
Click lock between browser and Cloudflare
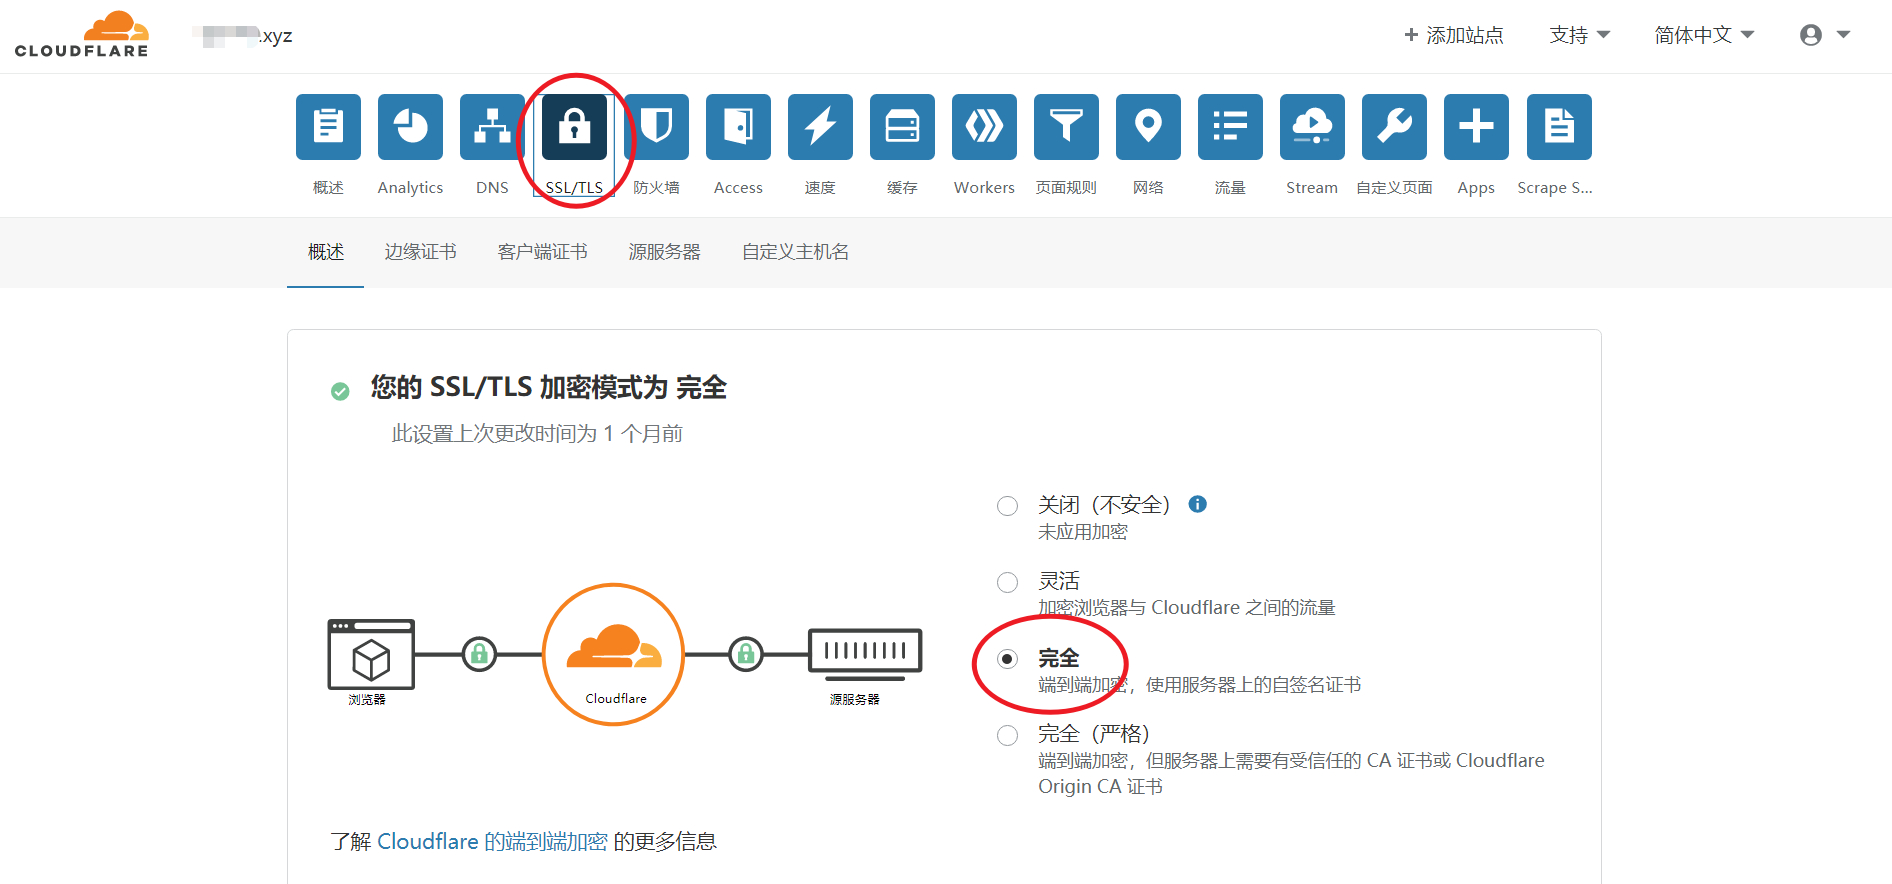point(479,654)
